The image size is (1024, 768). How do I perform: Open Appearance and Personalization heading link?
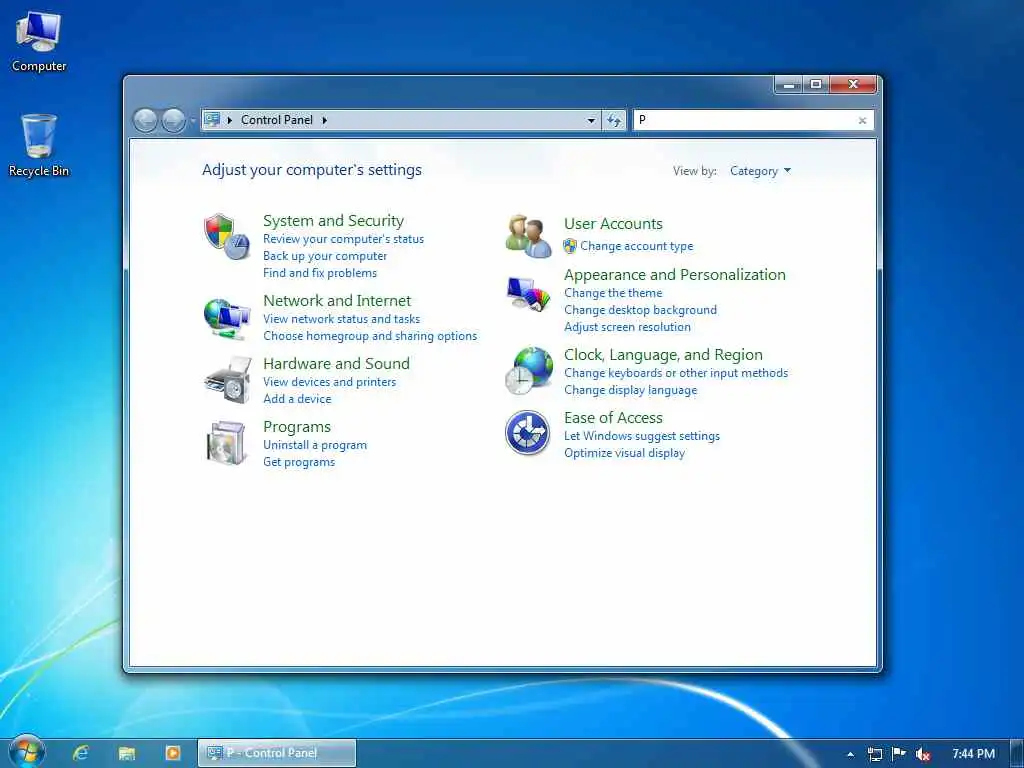pyautogui.click(x=675, y=275)
